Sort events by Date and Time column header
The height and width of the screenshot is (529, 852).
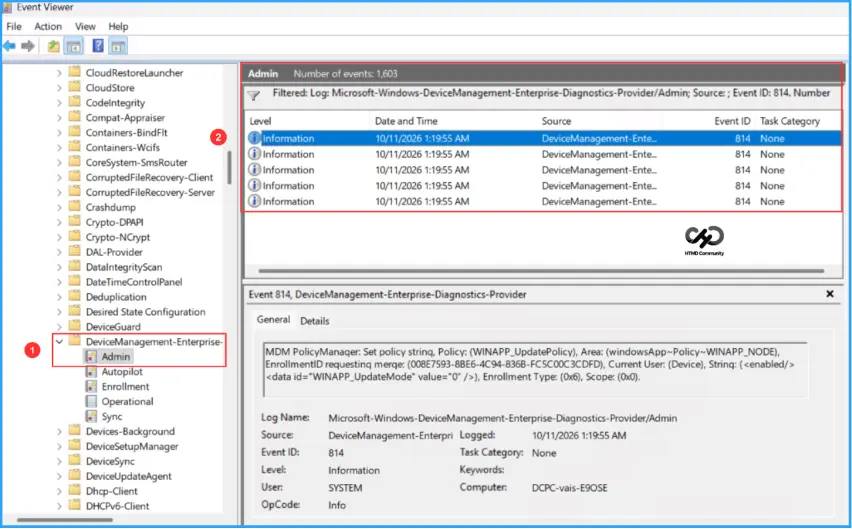(x=406, y=121)
